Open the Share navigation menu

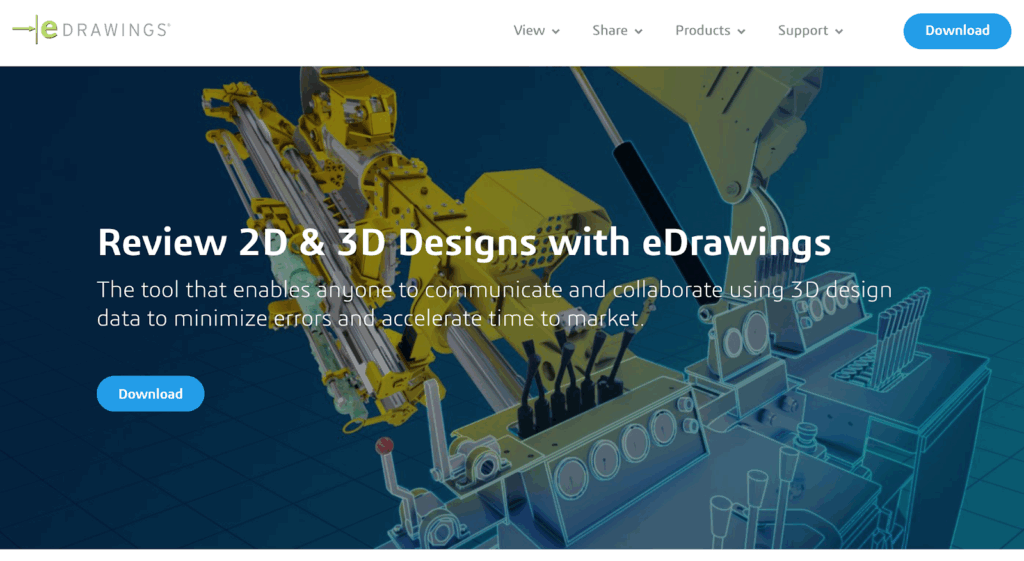tap(609, 30)
